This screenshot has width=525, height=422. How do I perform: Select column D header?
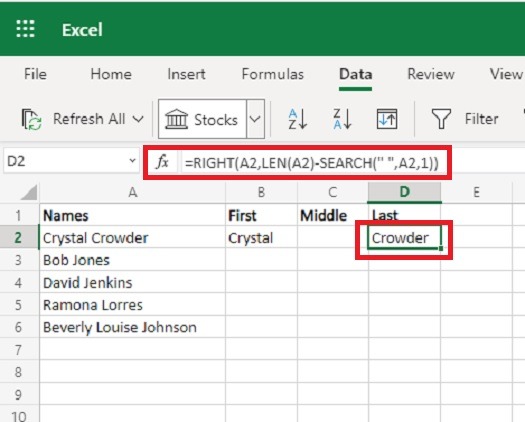pos(404,192)
